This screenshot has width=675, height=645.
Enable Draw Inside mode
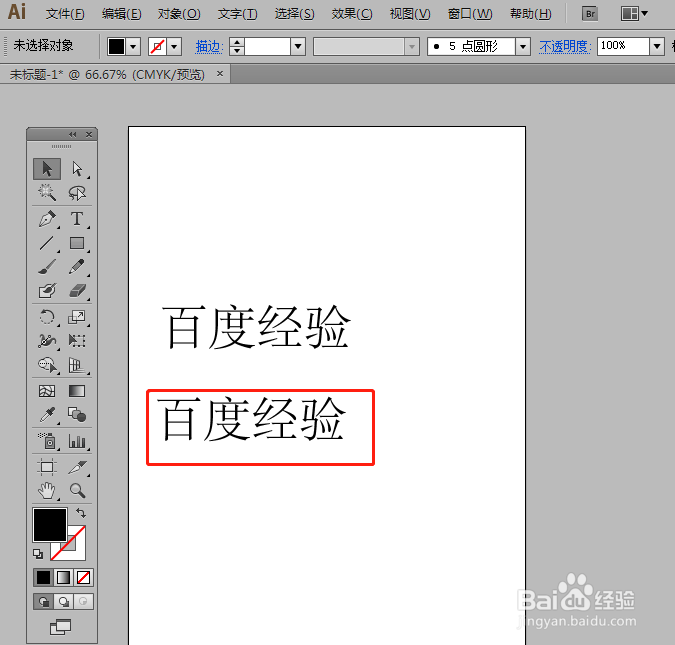click(x=83, y=602)
